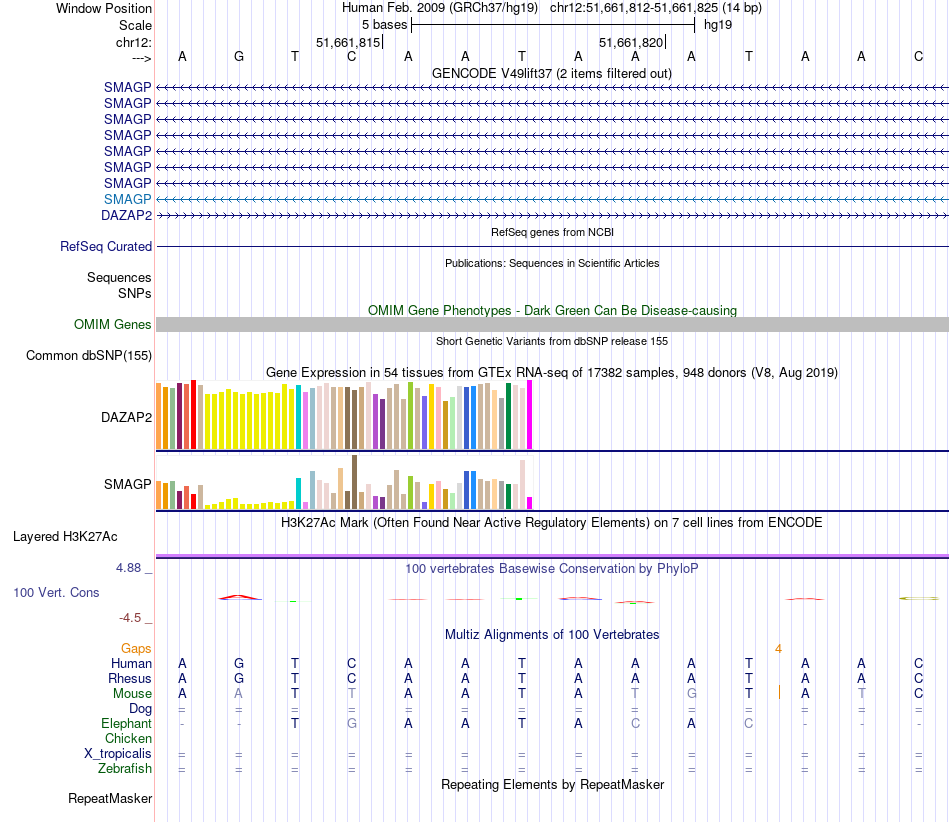Open the GENCODE V49lift37 track title
The width and height of the screenshot is (950, 822).
pyautogui.click(x=551, y=73)
